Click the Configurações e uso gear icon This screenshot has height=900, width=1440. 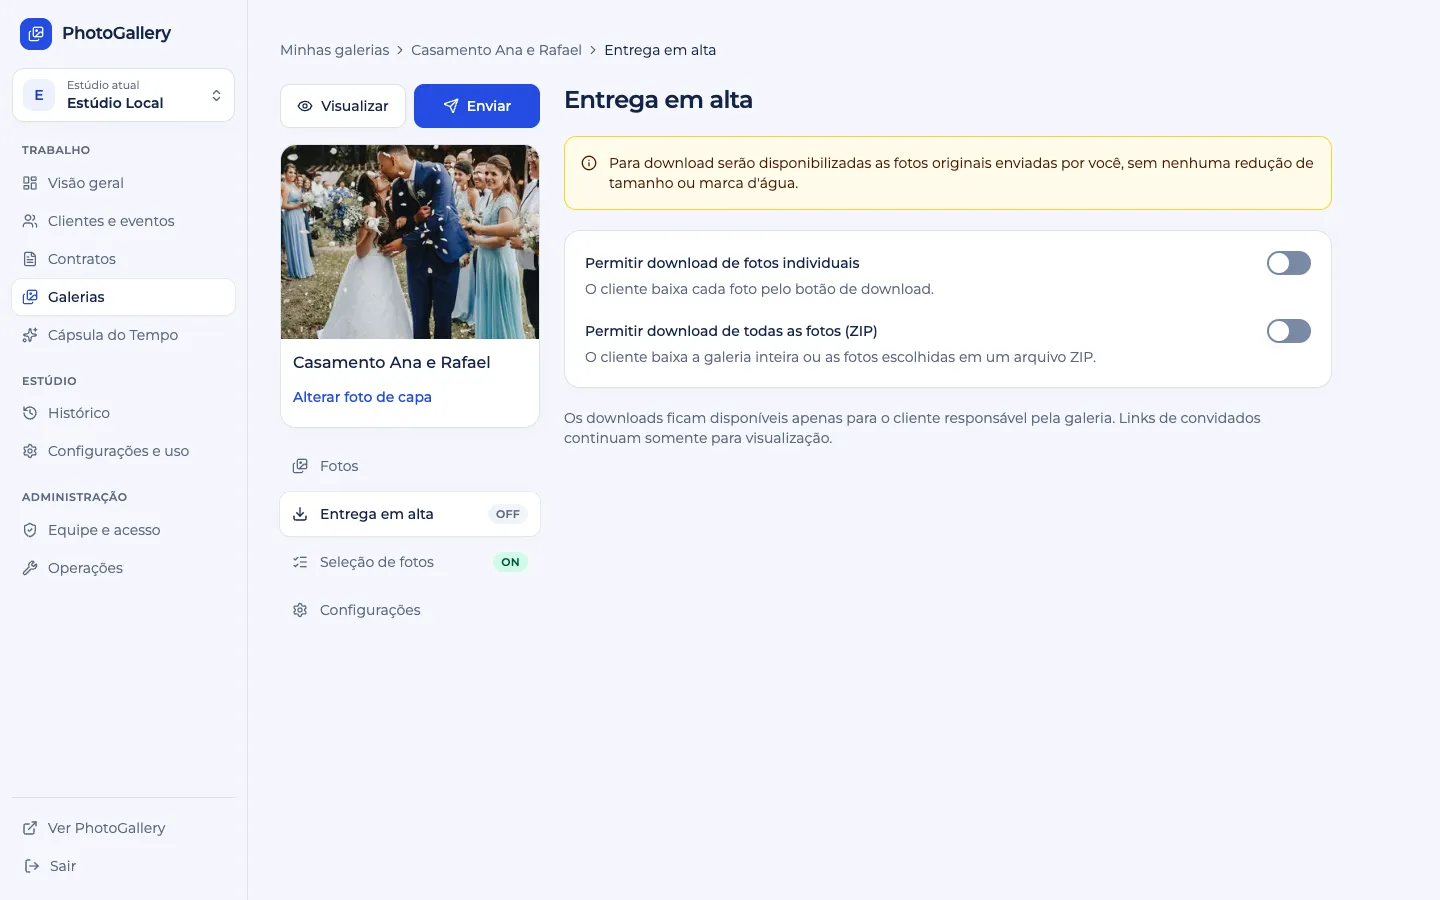coord(30,451)
